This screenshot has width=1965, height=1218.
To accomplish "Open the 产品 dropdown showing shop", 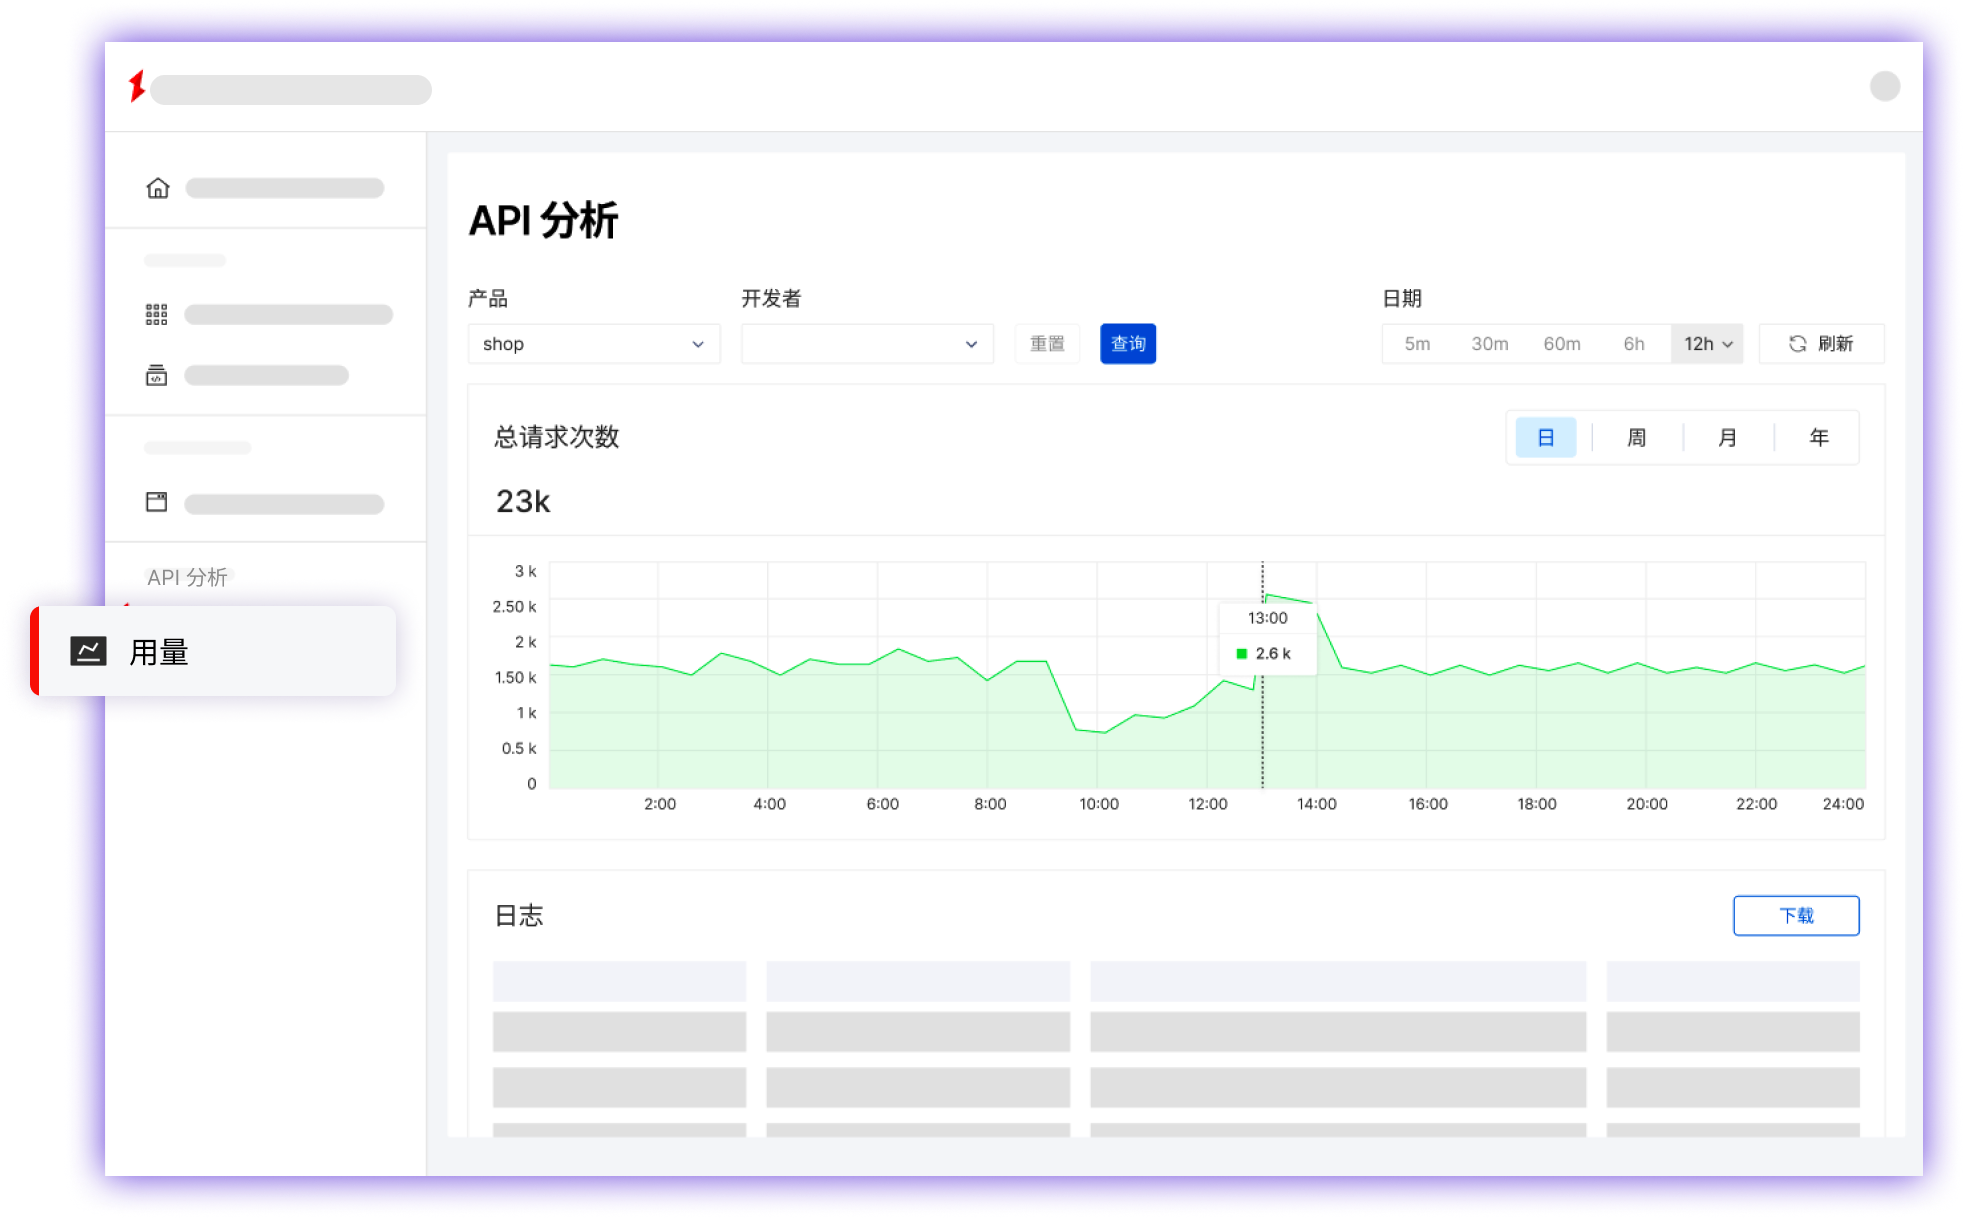I will [594, 343].
